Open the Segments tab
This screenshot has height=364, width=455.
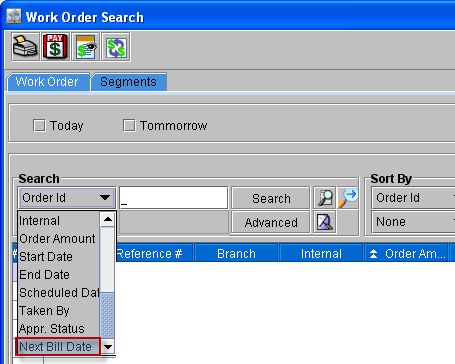point(129,82)
